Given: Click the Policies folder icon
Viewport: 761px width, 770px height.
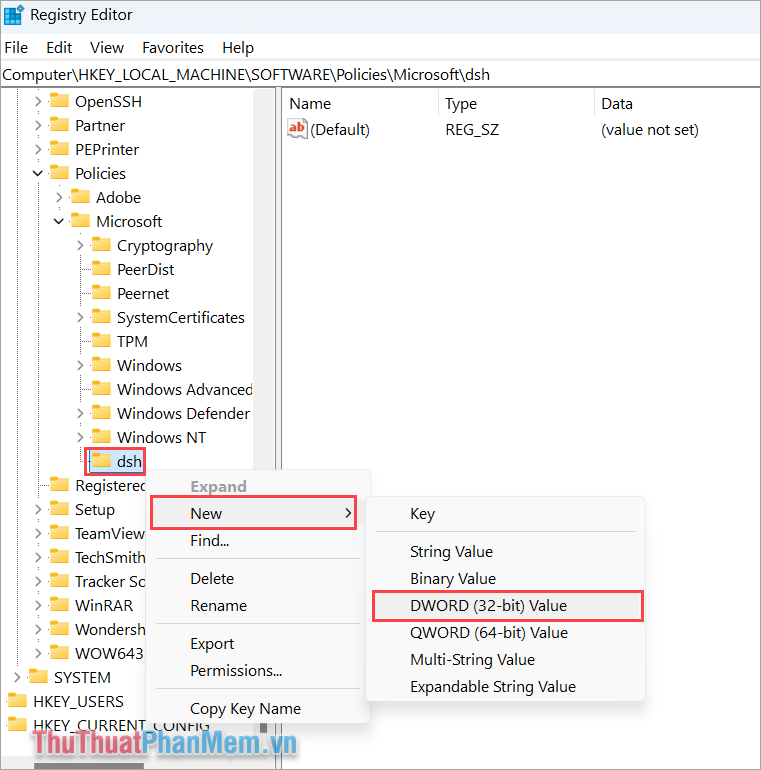Looking at the screenshot, I should click(59, 173).
